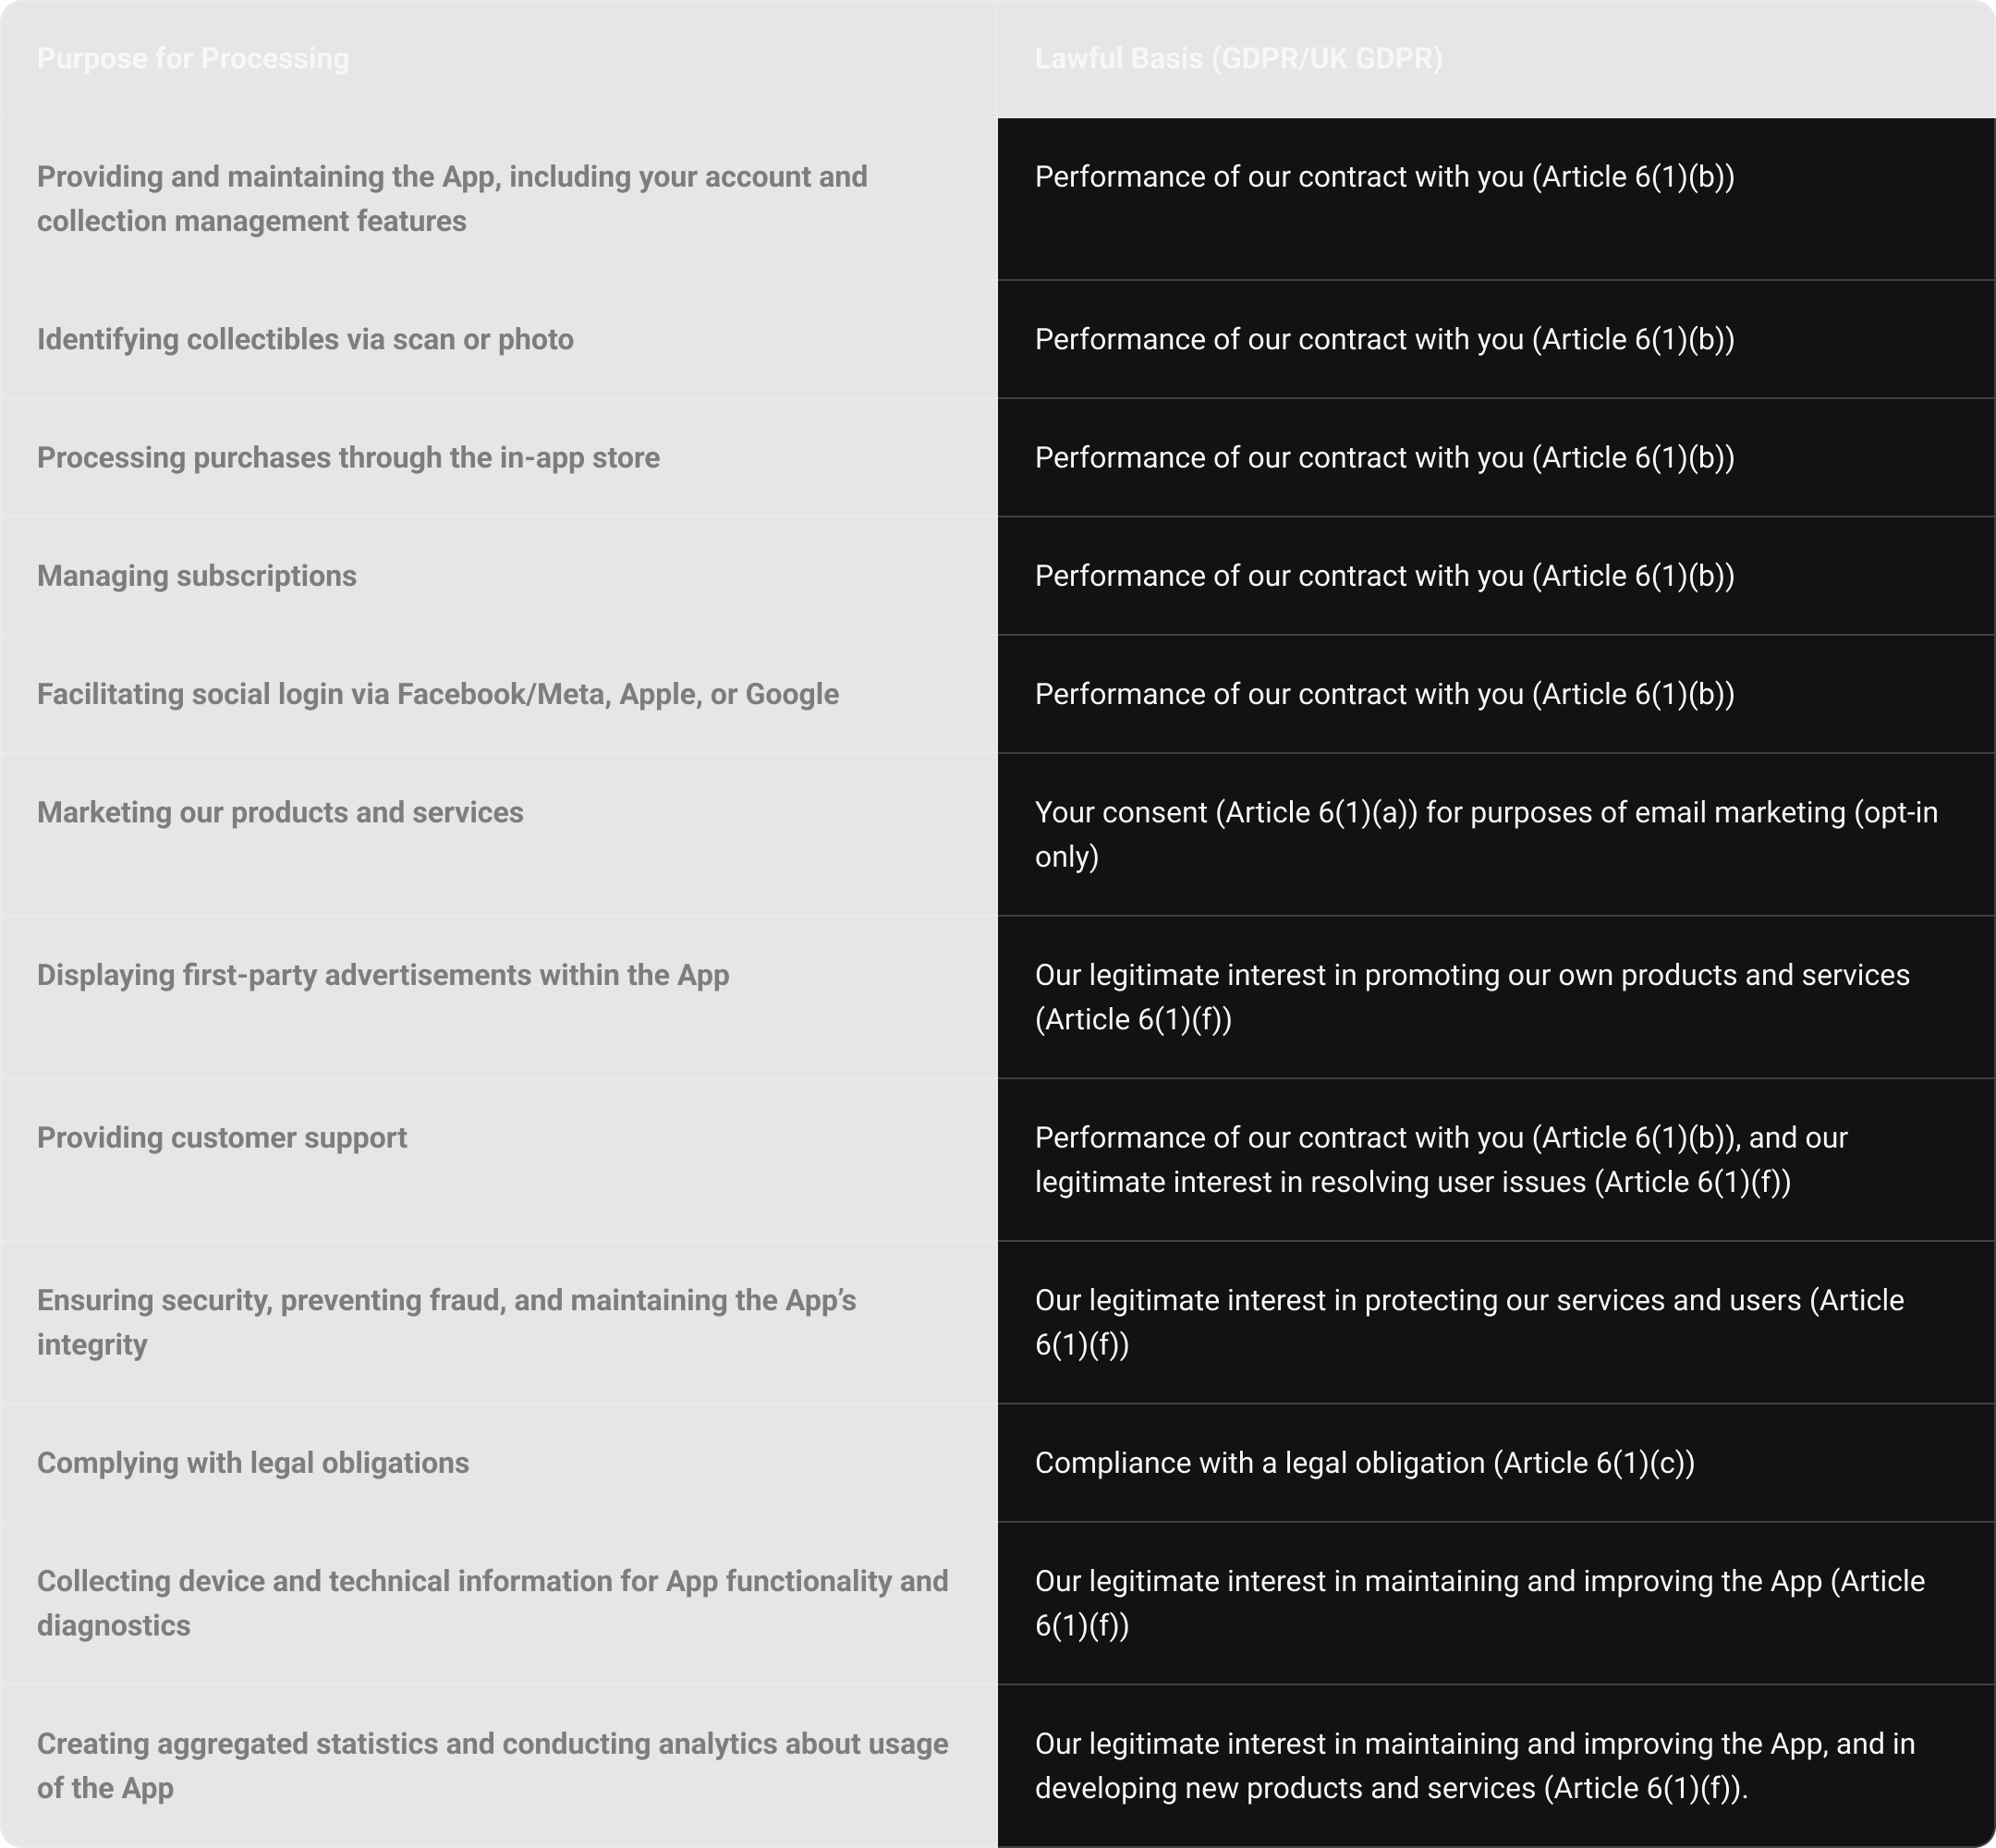
Task: Click the "Providing customer support" cell
Action: pyautogui.click(x=222, y=1138)
